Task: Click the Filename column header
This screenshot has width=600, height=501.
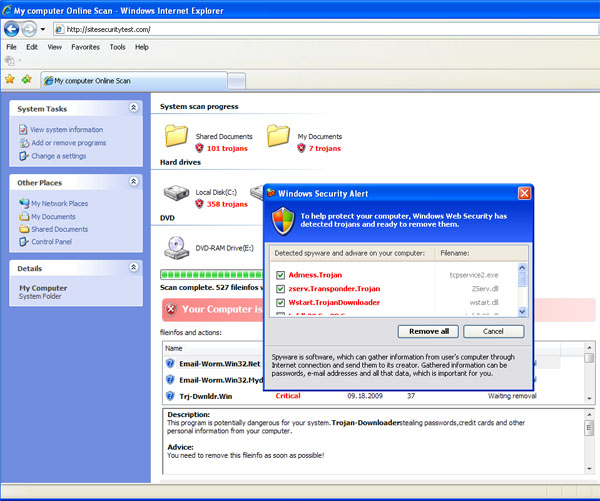Action: click(481, 253)
